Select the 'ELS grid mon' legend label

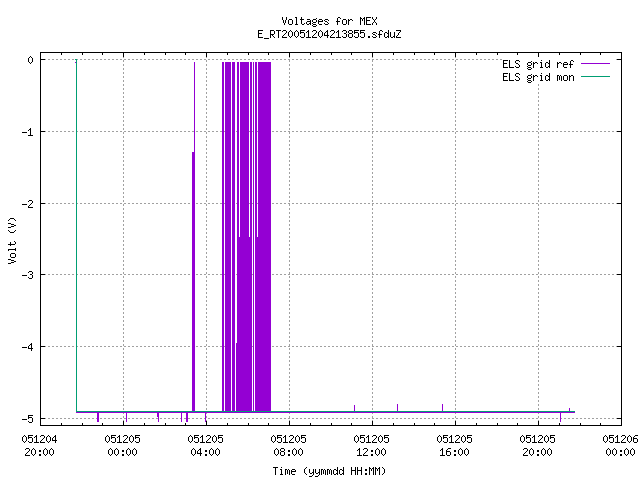click(538, 77)
